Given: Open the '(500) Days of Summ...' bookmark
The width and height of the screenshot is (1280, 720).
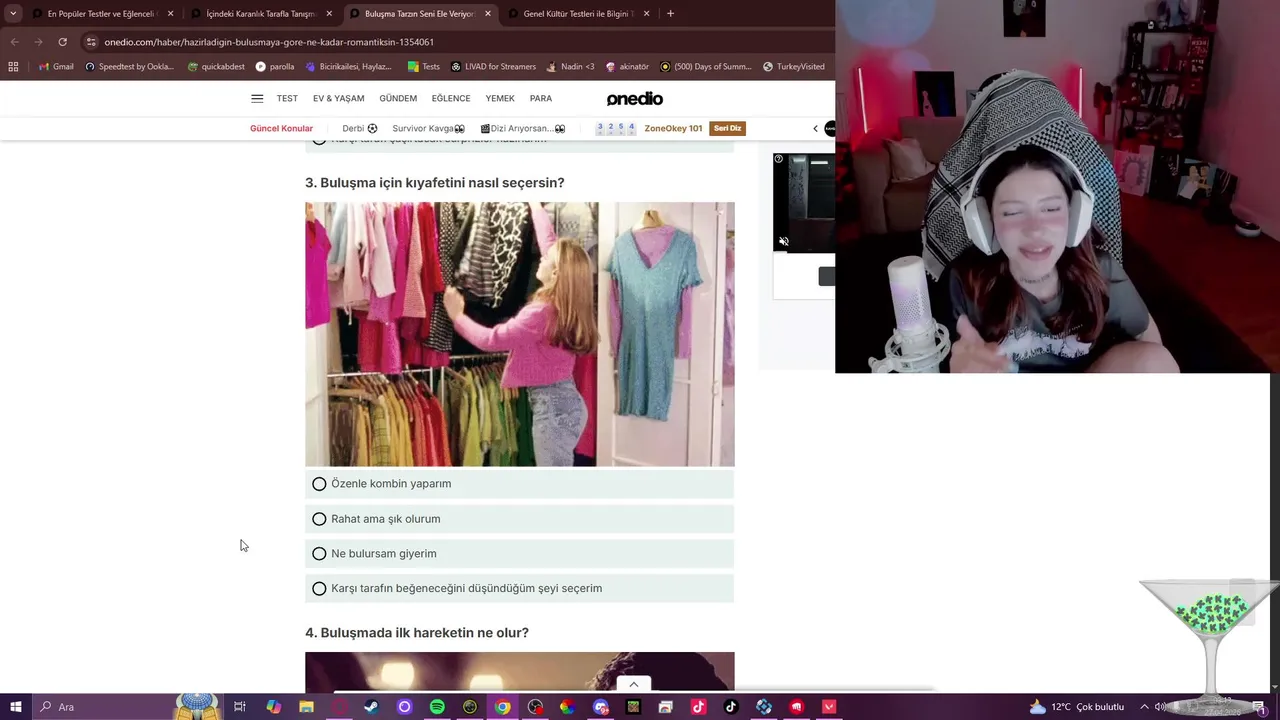Looking at the screenshot, I should (x=705, y=67).
